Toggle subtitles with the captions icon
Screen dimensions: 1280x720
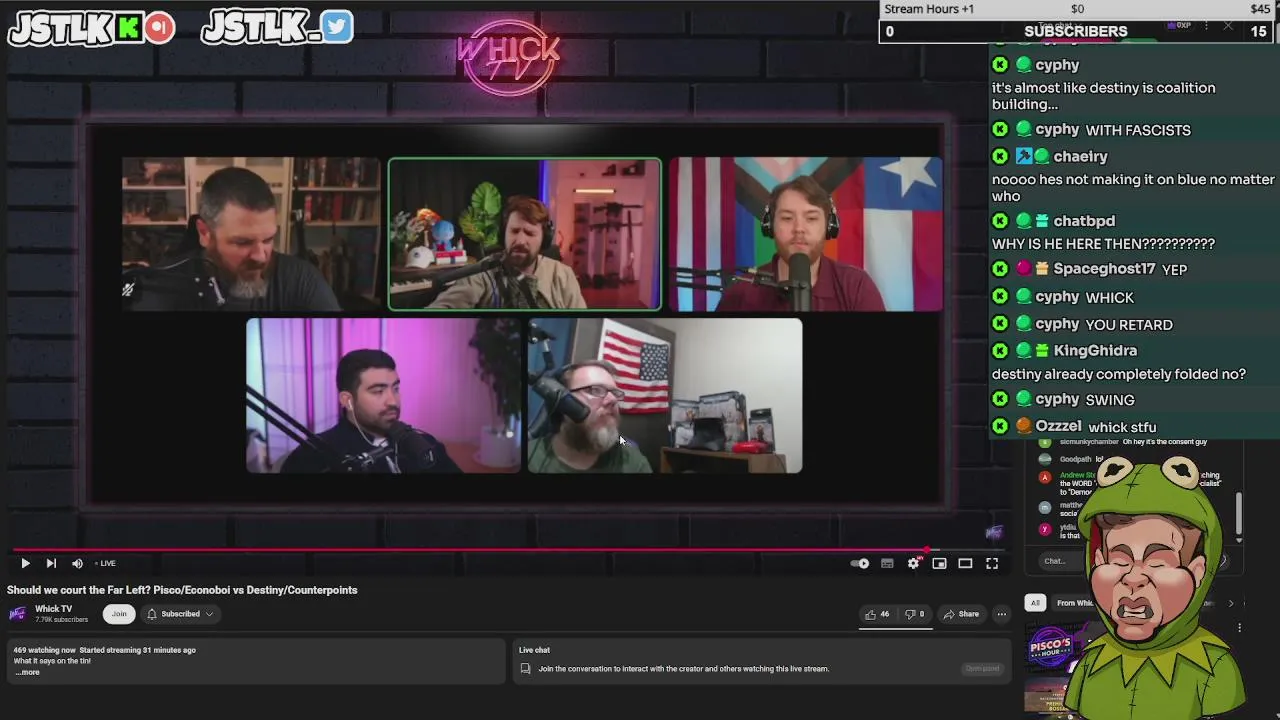887,564
